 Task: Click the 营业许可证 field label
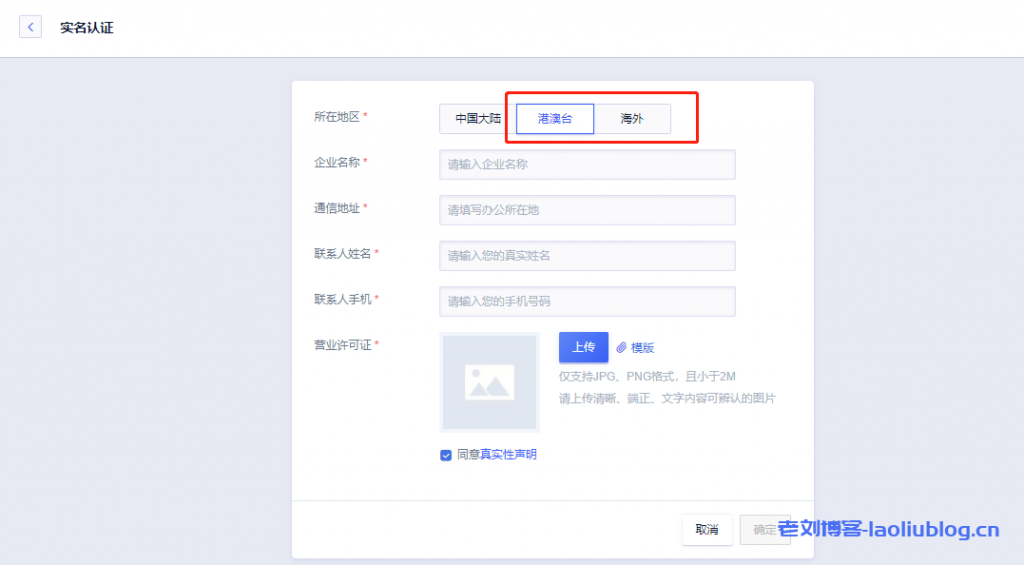pos(343,345)
